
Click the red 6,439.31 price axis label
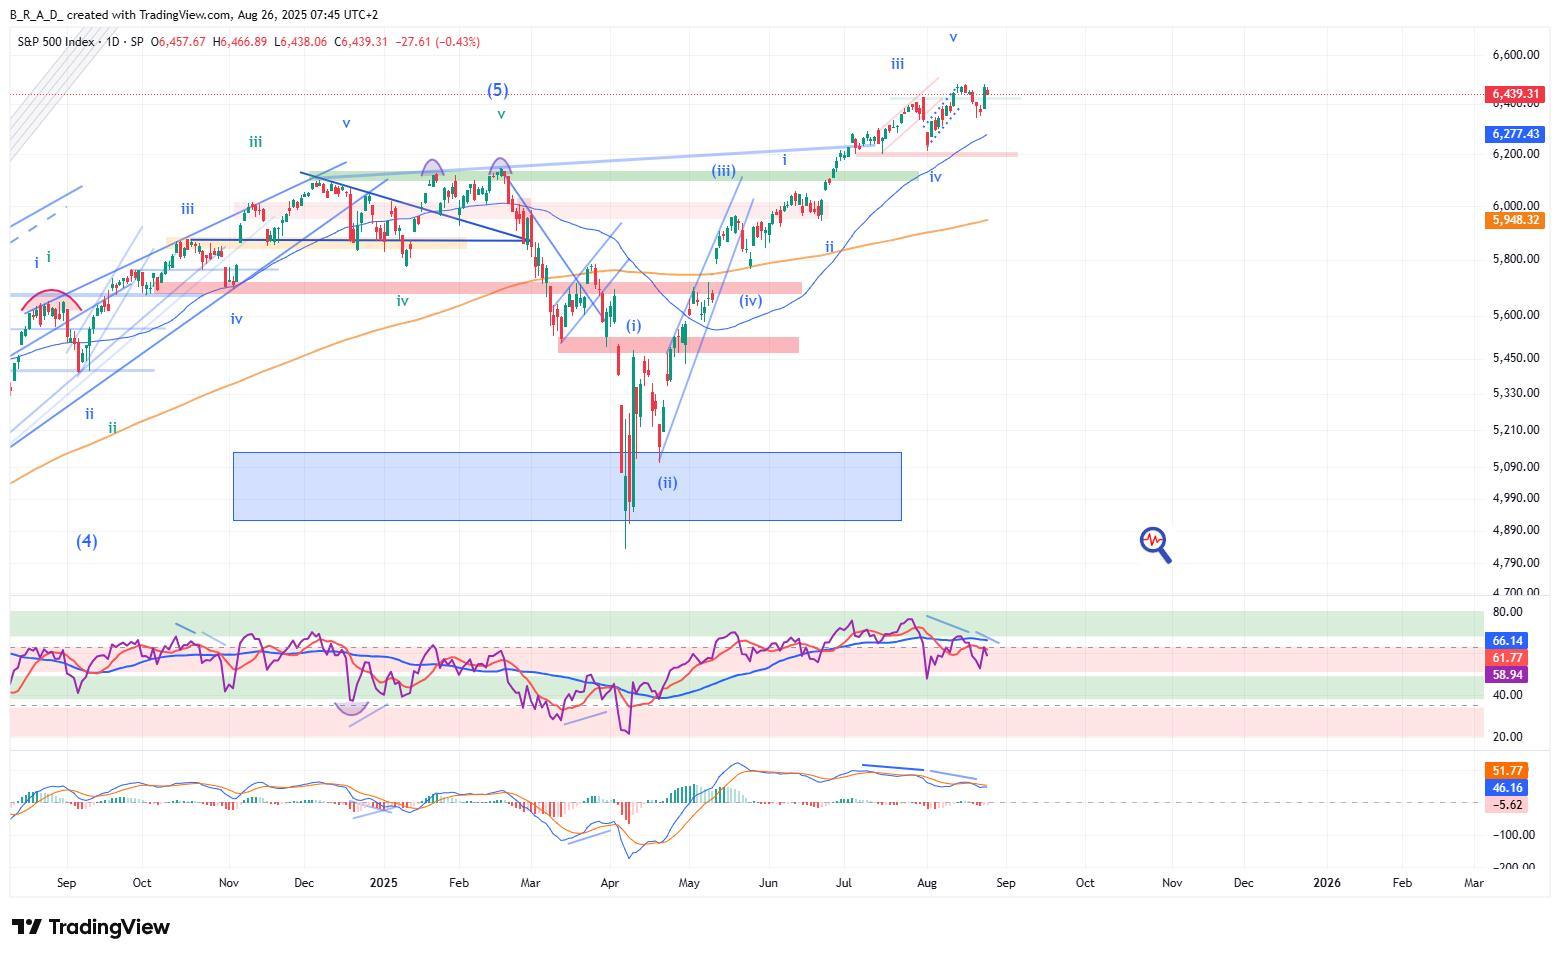pos(1515,94)
